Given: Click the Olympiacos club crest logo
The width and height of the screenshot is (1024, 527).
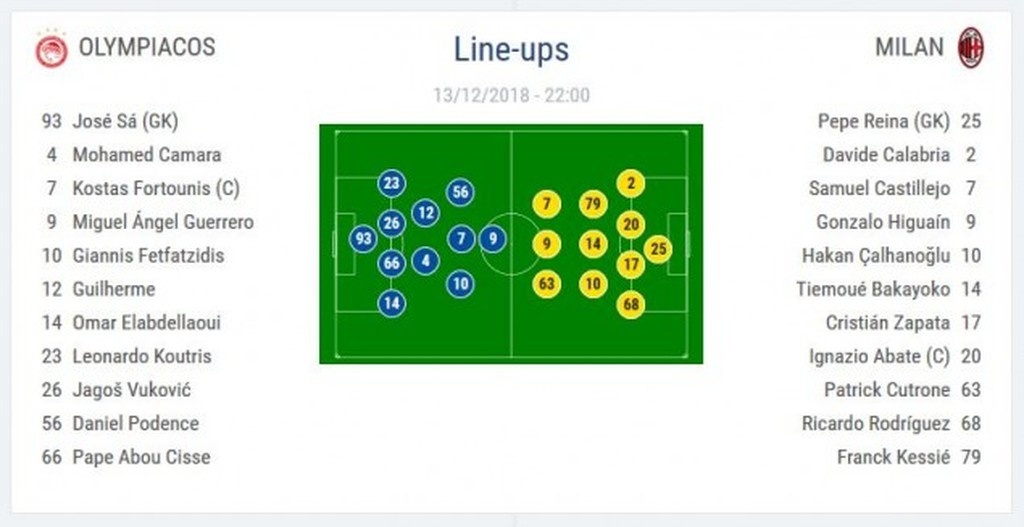Looking at the screenshot, I should [x=51, y=49].
